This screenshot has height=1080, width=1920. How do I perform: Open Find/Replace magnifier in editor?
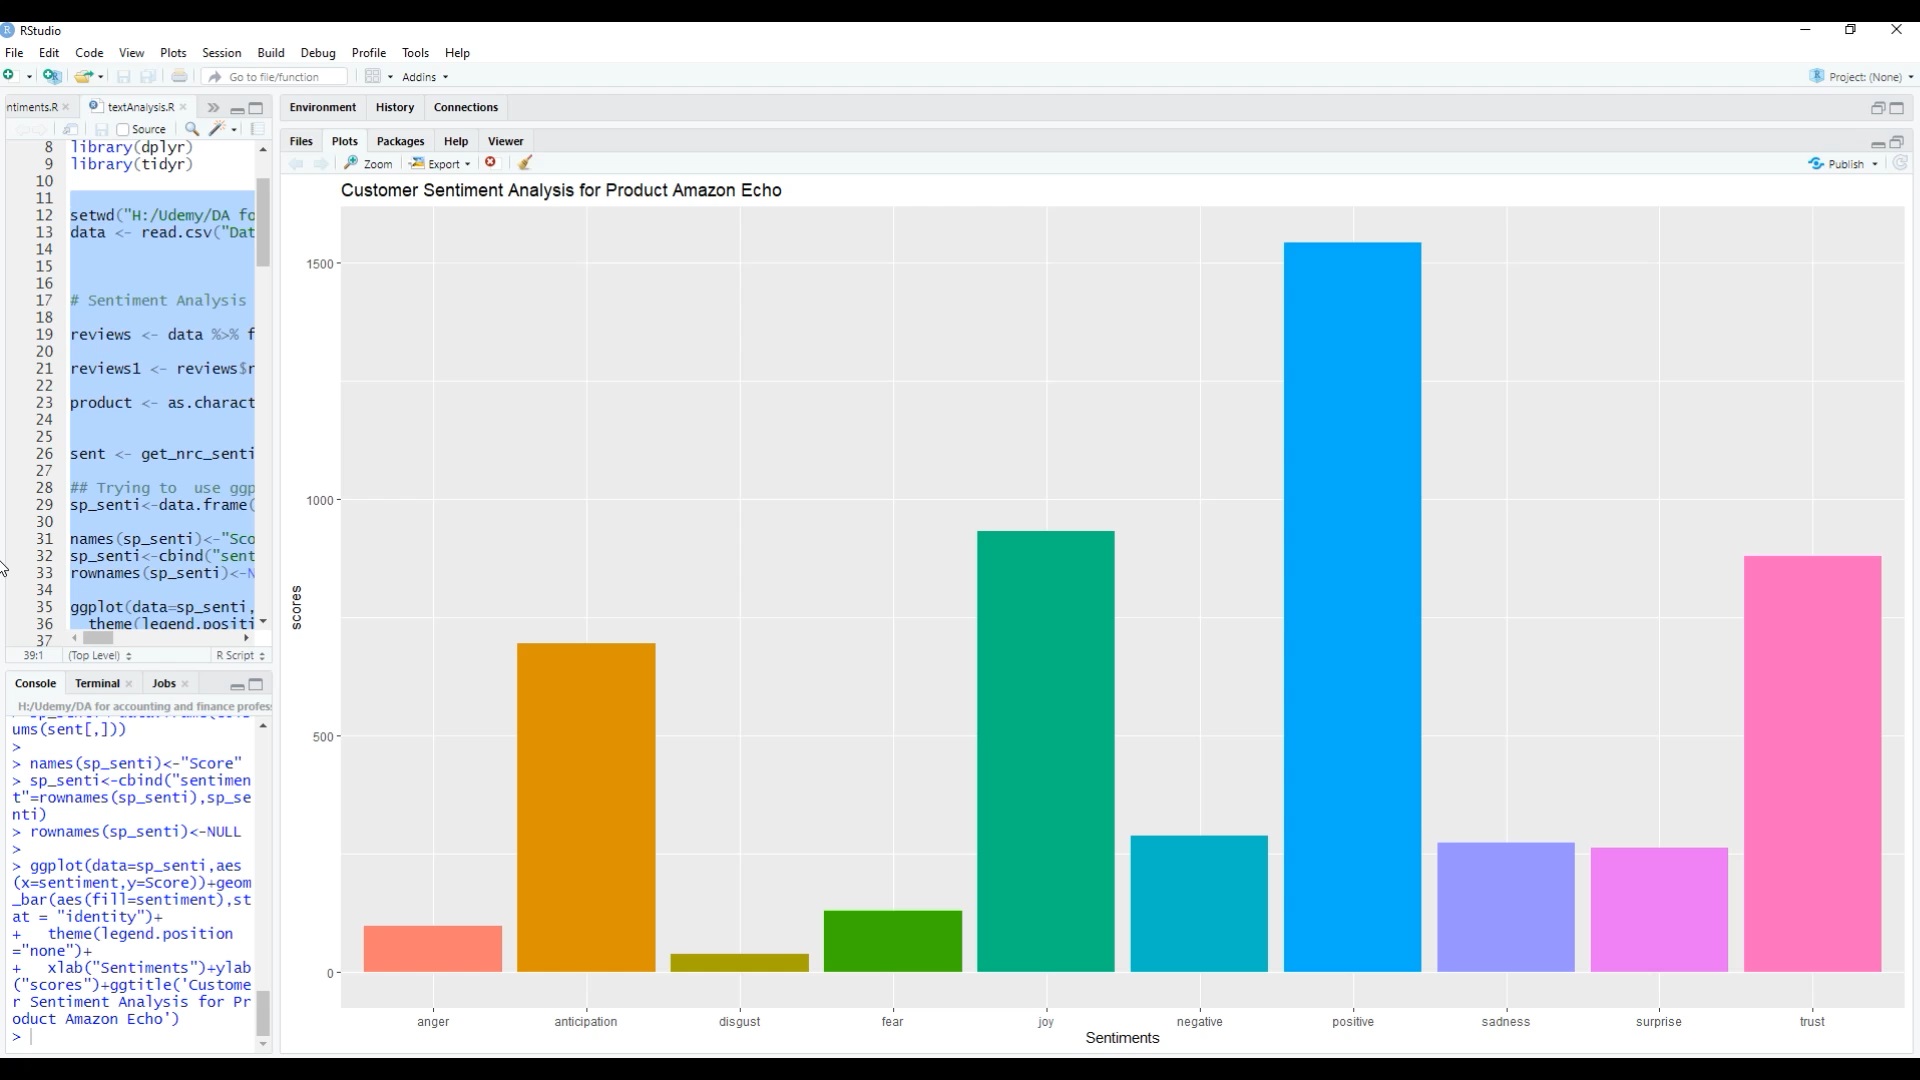coord(192,129)
